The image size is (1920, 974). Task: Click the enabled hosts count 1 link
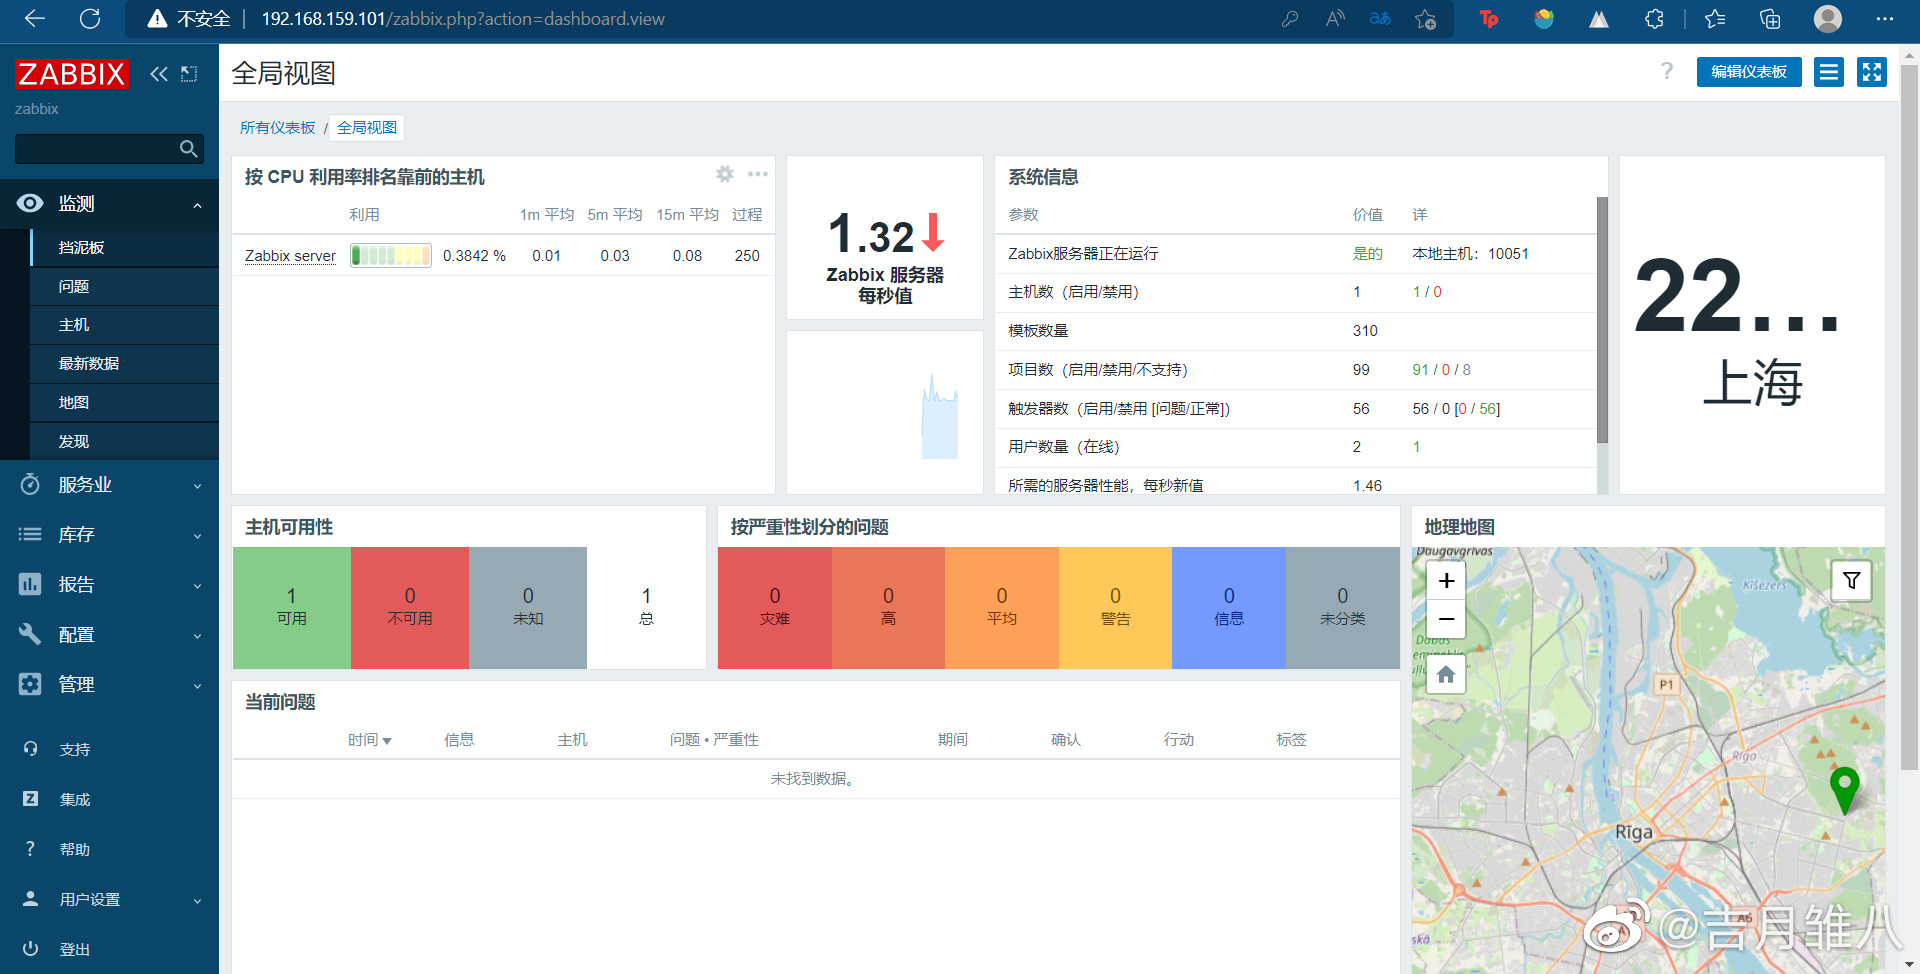[1416, 292]
